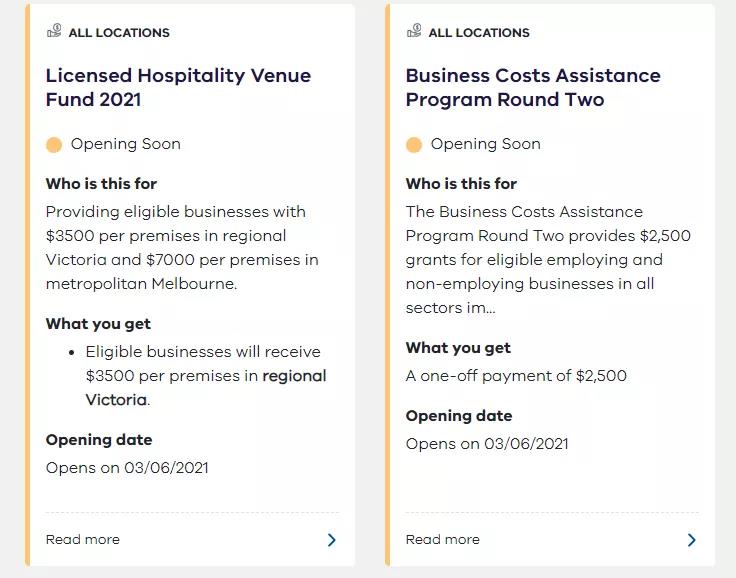Click the Business Costs Assistance description paragraph
Screen dimensions: 736x578
coord(548,260)
